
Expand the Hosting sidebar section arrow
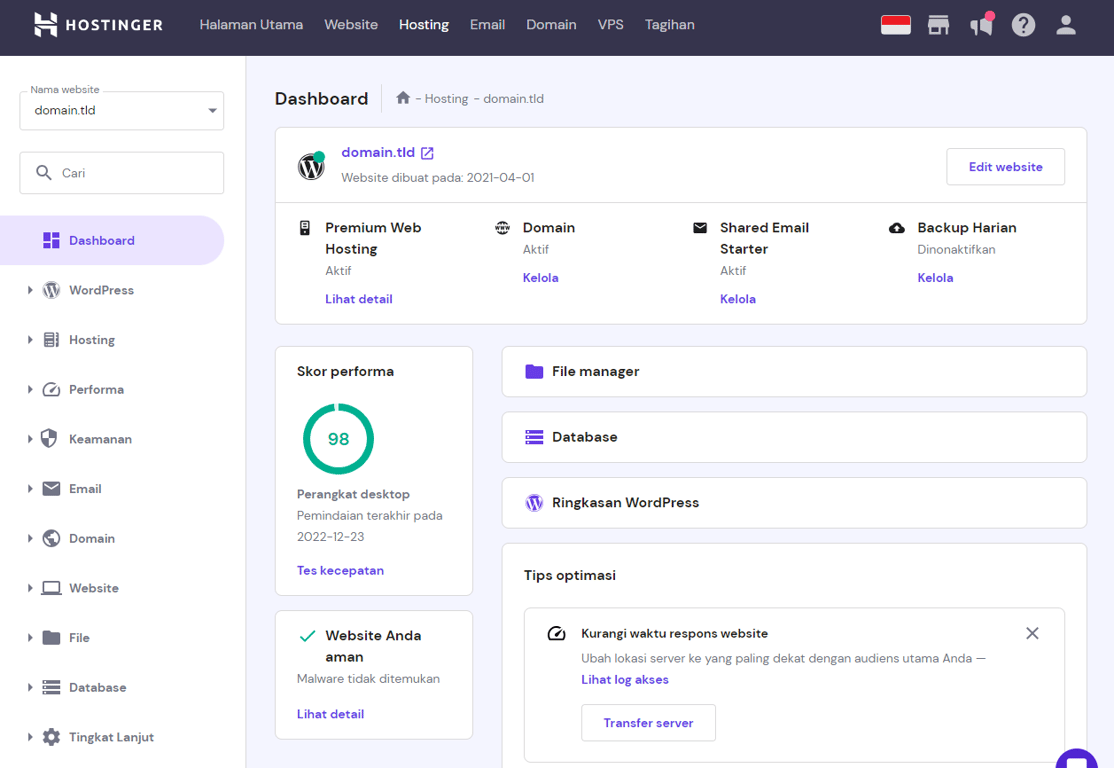[x=30, y=340]
